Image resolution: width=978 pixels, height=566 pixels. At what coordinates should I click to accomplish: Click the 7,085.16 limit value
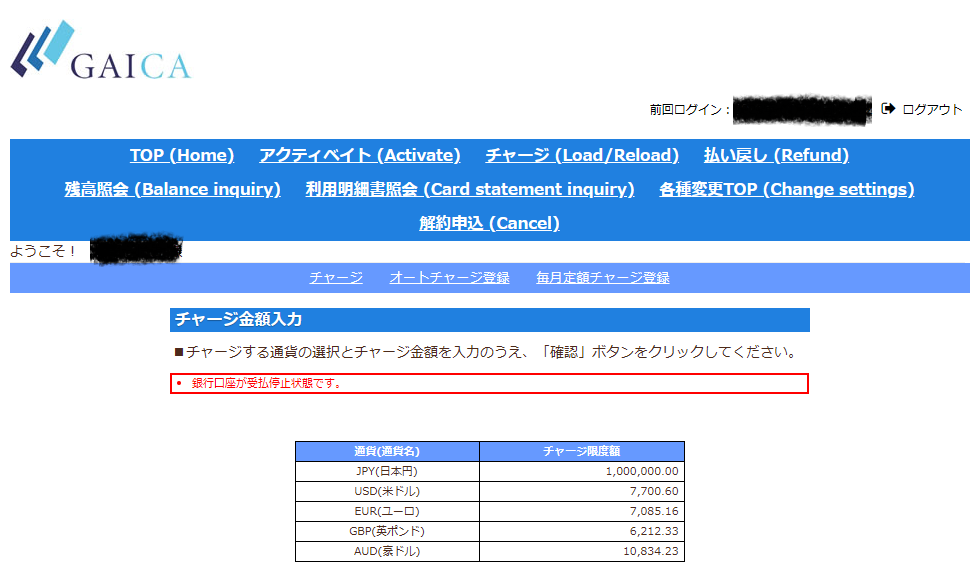[x=654, y=511]
